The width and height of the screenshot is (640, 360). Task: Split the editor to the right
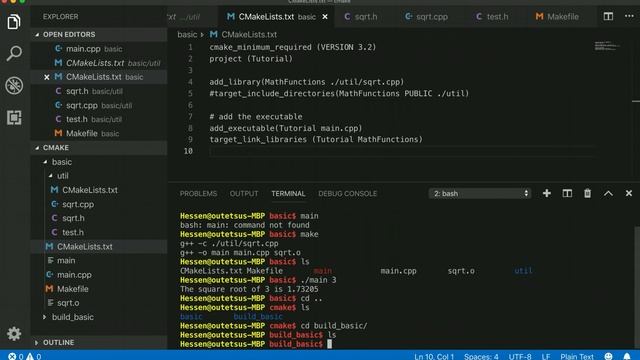click(x=608, y=16)
